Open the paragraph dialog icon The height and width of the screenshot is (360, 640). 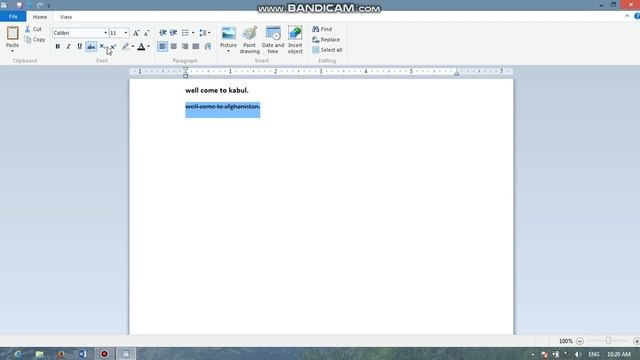point(207,47)
